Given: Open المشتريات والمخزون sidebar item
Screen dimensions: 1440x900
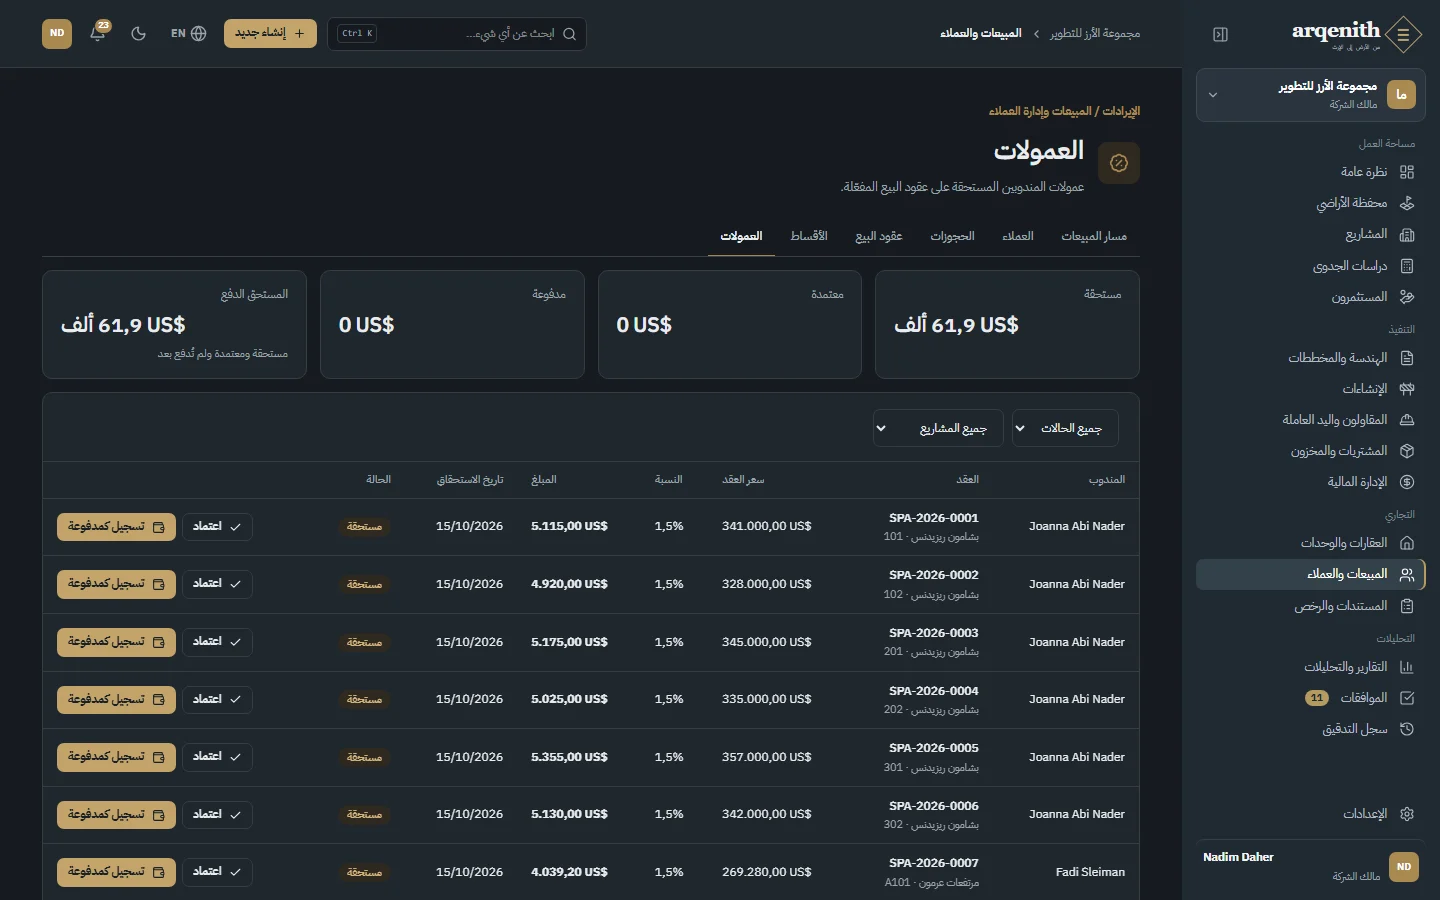Looking at the screenshot, I should pos(1311,451).
